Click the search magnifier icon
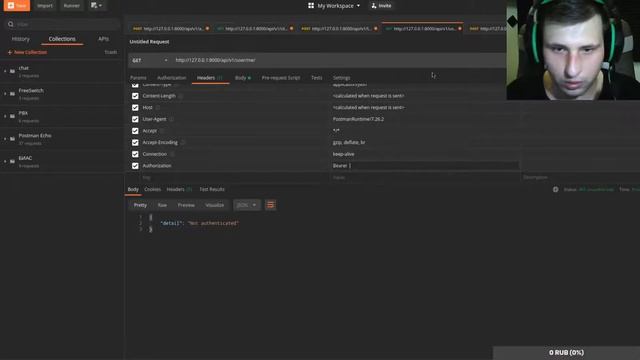The height and width of the screenshot is (360, 640). click(x=11, y=24)
